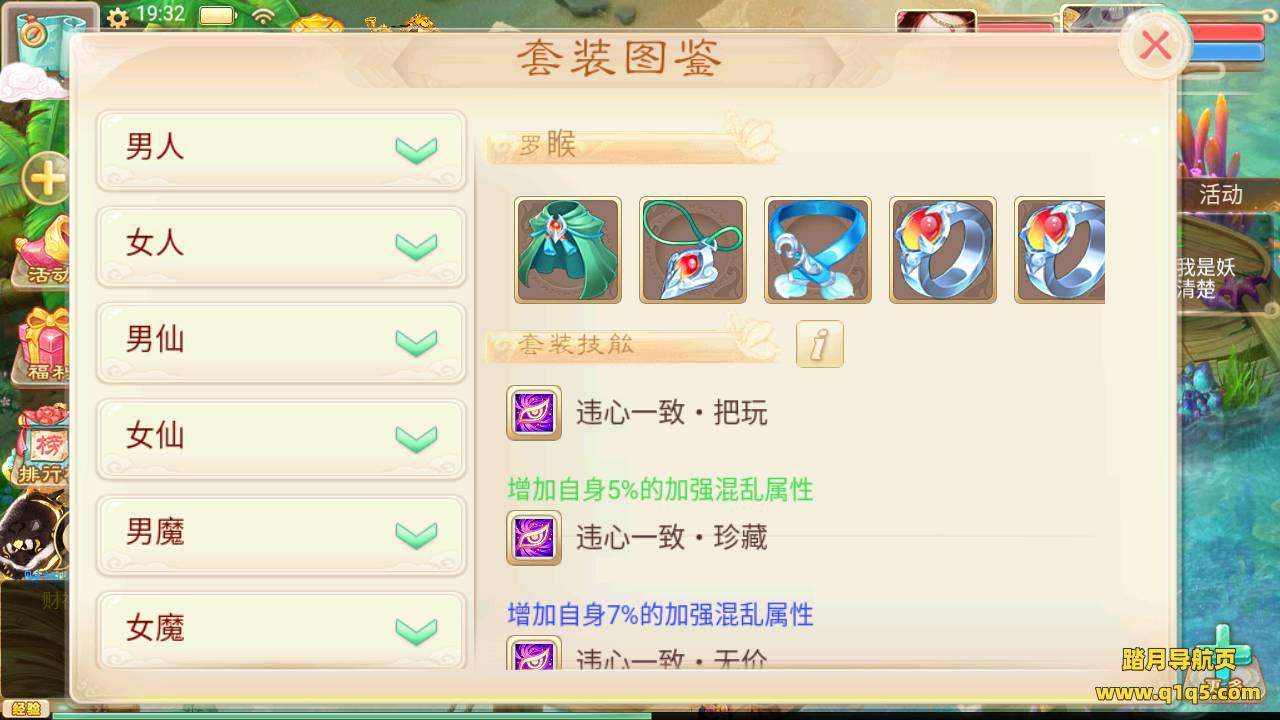Tap the yellow plus button at left
The height and width of the screenshot is (720, 1280).
click(44, 180)
